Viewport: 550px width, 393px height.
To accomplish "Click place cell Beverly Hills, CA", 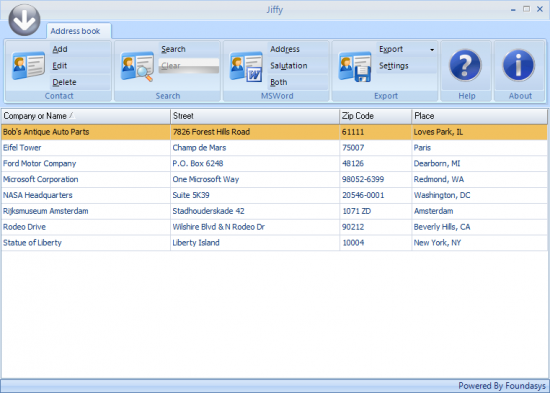I will pyautogui.click(x=479, y=227).
